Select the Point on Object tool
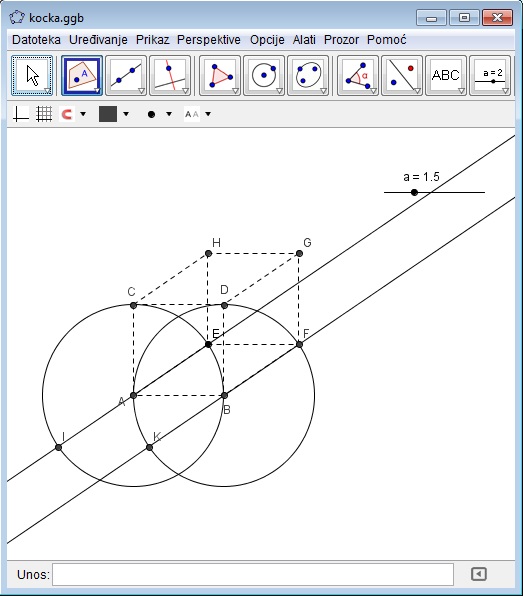This screenshot has height=596, width=523. [x=82, y=75]
